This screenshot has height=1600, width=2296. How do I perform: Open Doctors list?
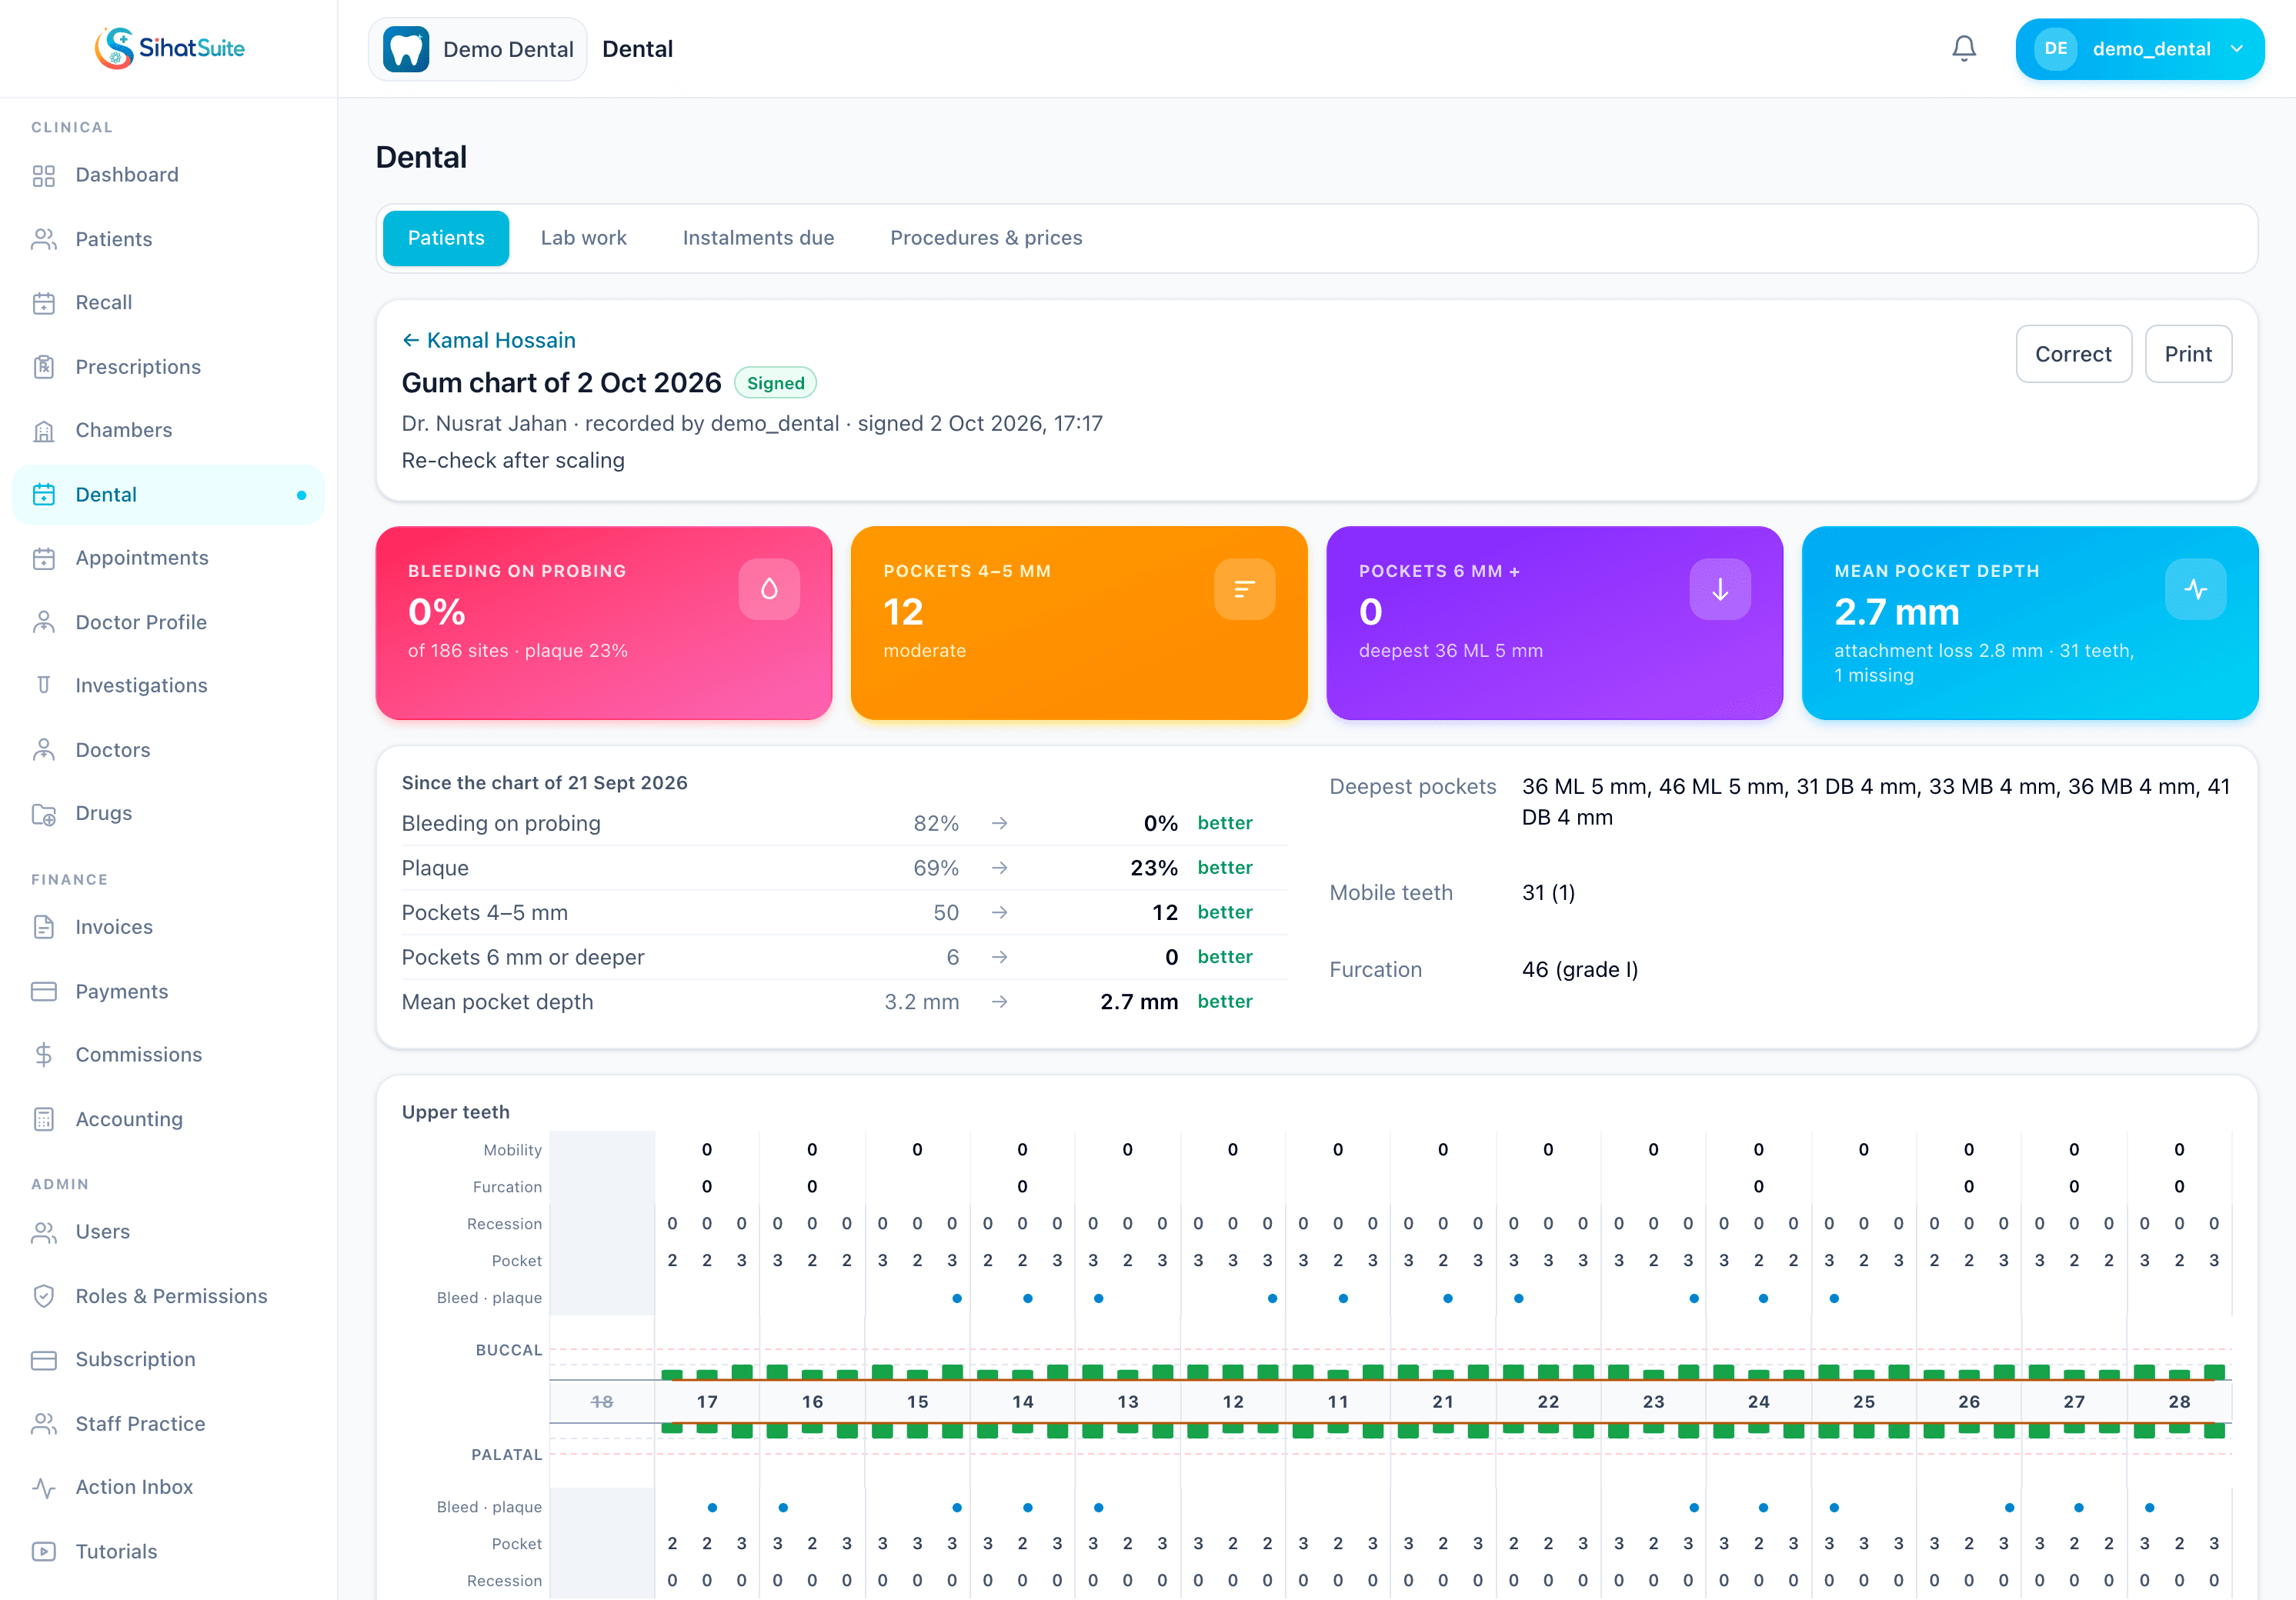tap(168, 750)
